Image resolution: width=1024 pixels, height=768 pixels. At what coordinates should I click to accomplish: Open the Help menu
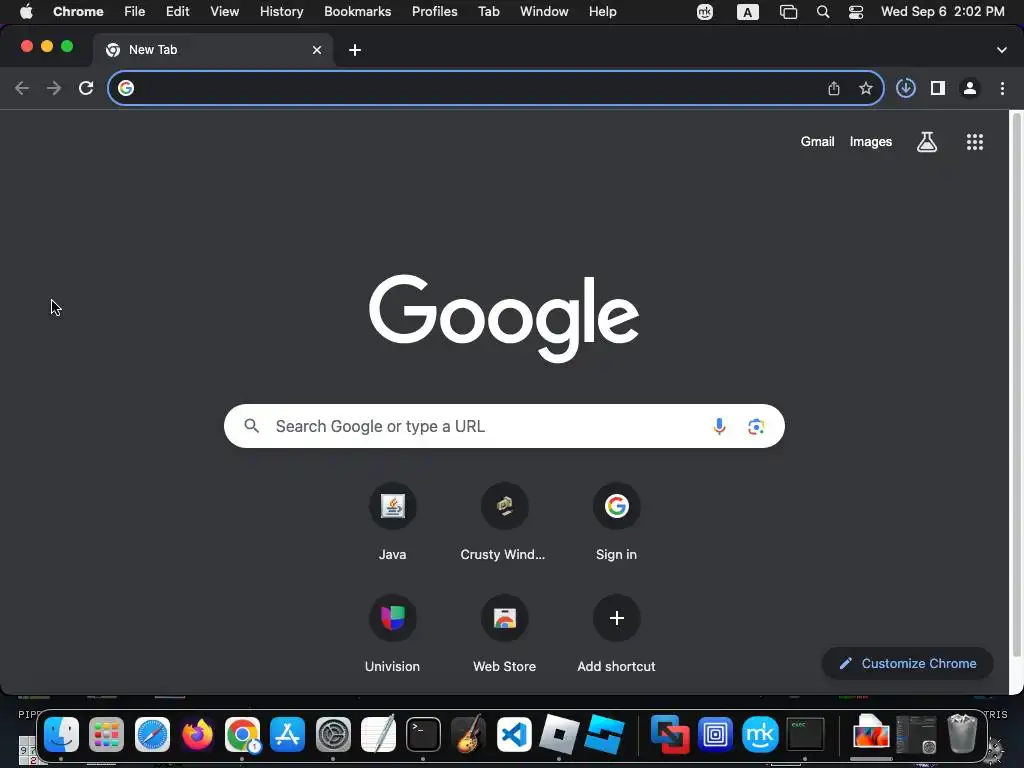tap(602, 12)
